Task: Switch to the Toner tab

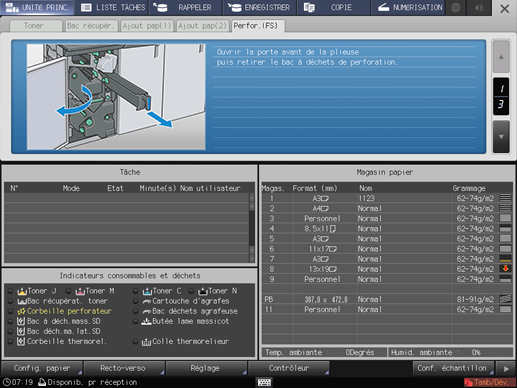Action: point(34,26)
